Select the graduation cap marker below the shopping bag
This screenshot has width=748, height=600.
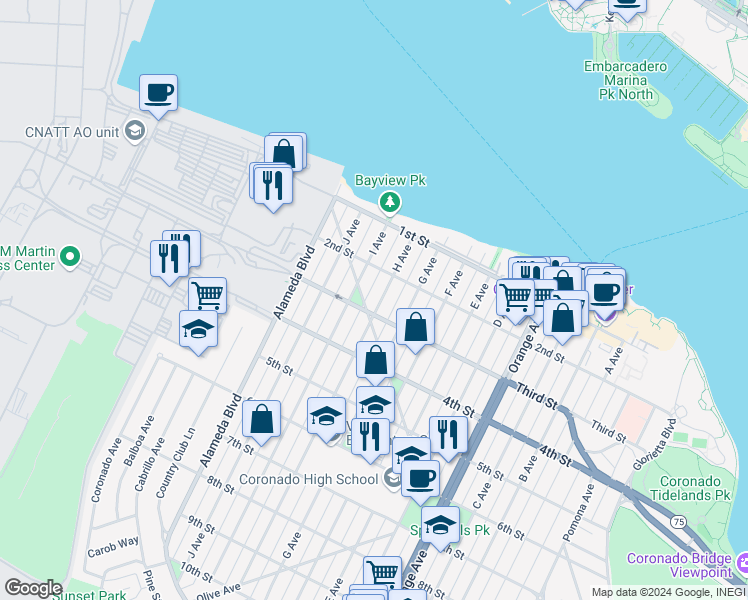375,403
